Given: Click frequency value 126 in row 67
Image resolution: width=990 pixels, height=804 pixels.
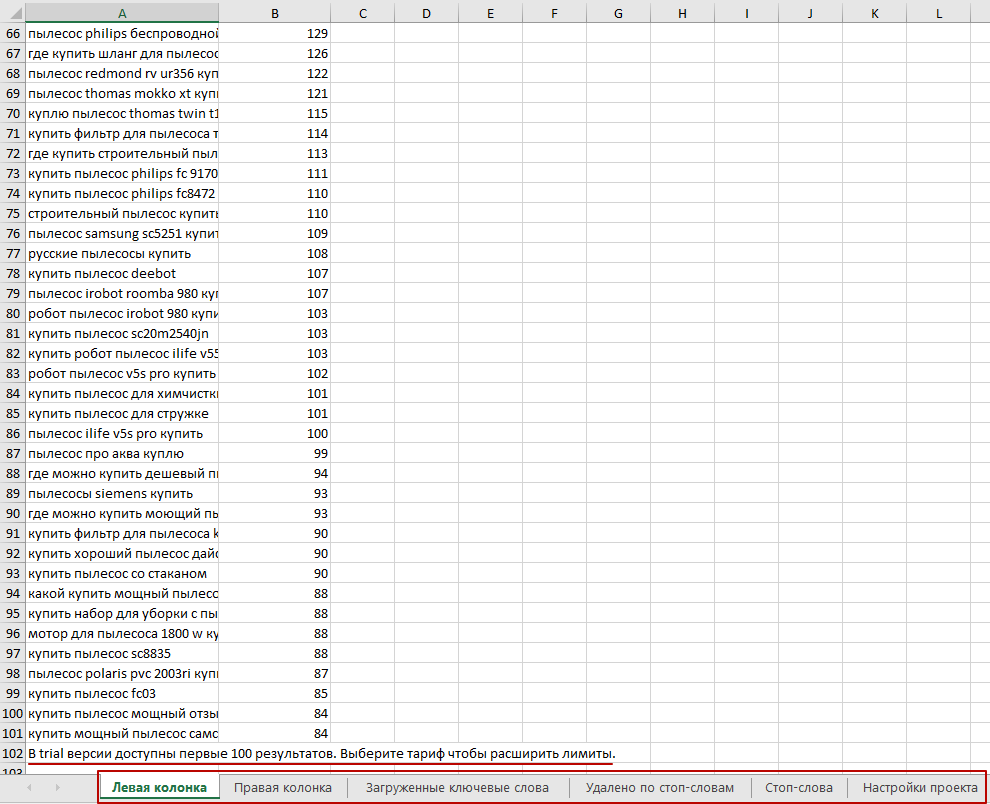Looking at the screenshot, I should point(275,54).
